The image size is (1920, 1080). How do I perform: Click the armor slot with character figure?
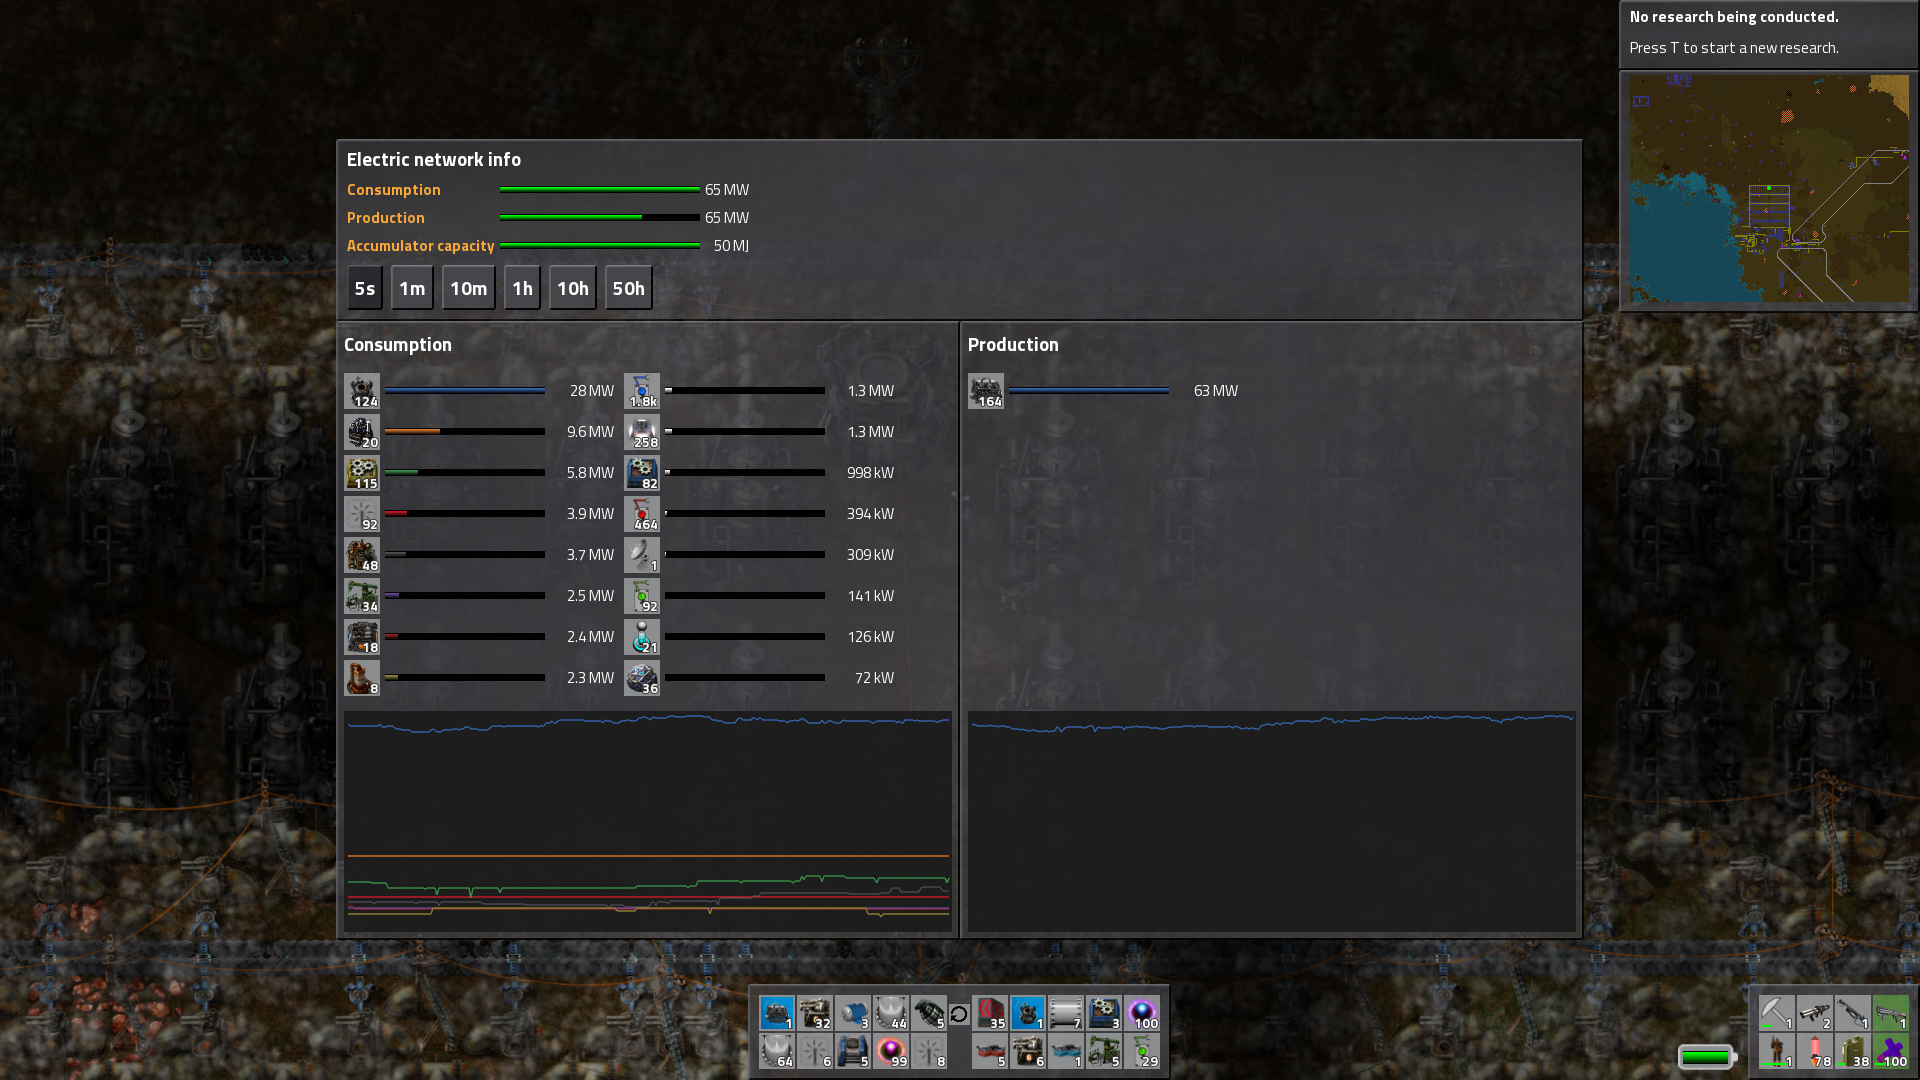coord(1777,1051)
